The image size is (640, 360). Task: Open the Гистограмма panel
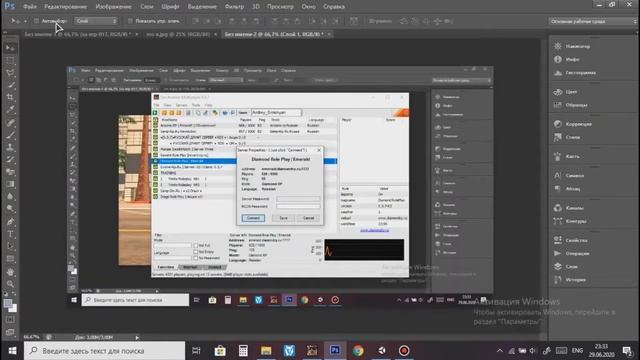click(575, 73)
